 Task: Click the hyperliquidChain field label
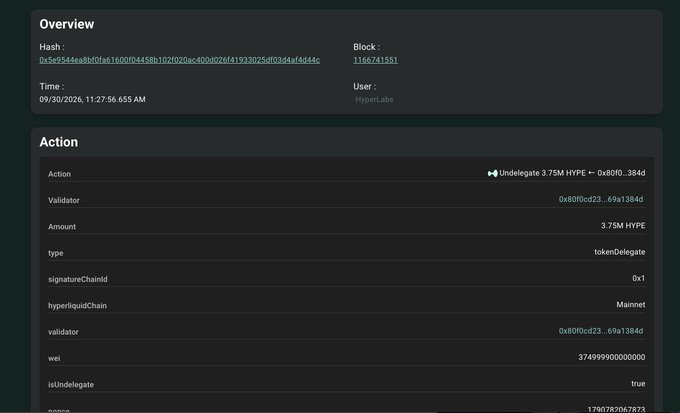point(77,306)
